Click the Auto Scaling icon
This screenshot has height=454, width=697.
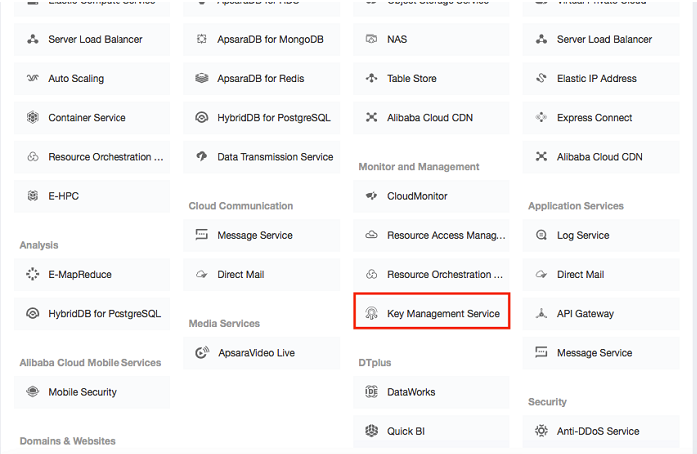[x=33, y=79]
